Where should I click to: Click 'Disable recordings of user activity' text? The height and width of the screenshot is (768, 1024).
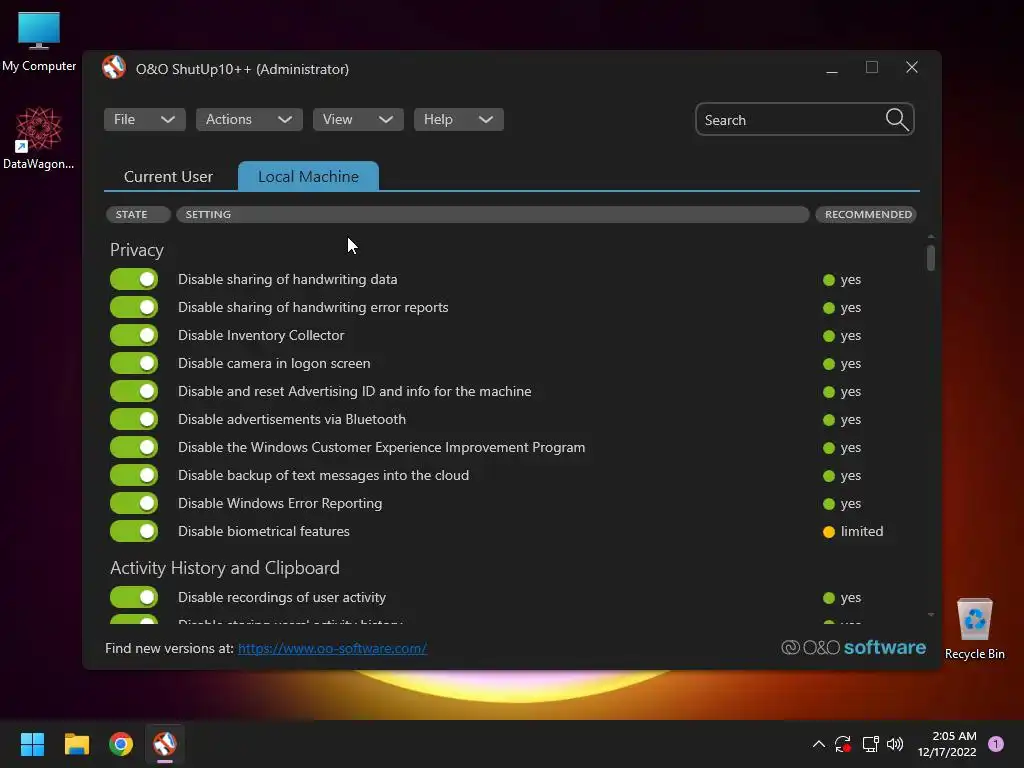click(x=282, y=597)
